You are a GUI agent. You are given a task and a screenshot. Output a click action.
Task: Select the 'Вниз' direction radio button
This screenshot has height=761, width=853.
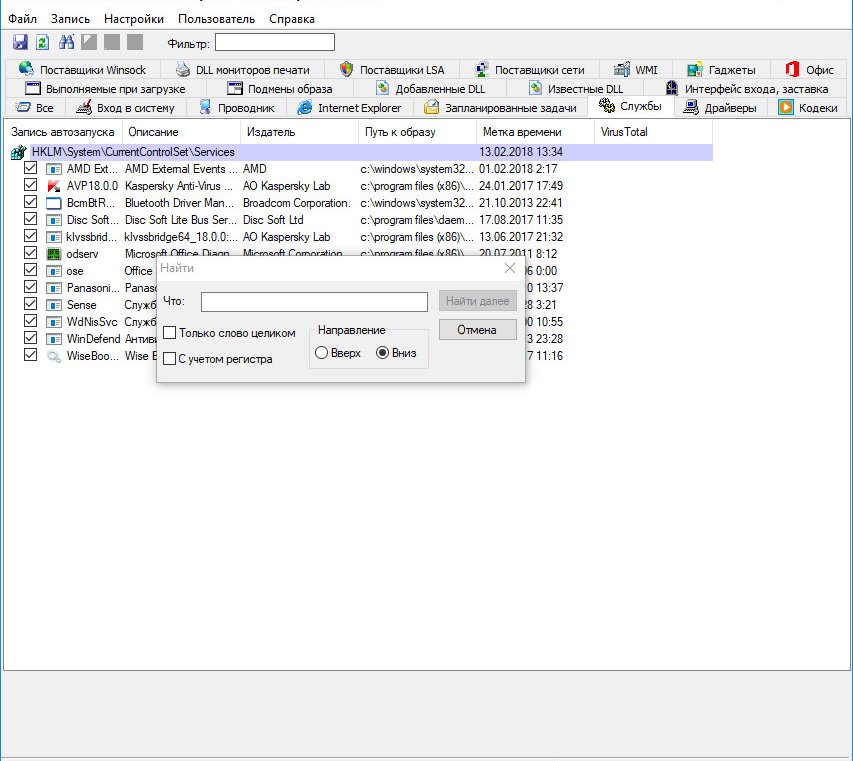click(x=382, y=353)
